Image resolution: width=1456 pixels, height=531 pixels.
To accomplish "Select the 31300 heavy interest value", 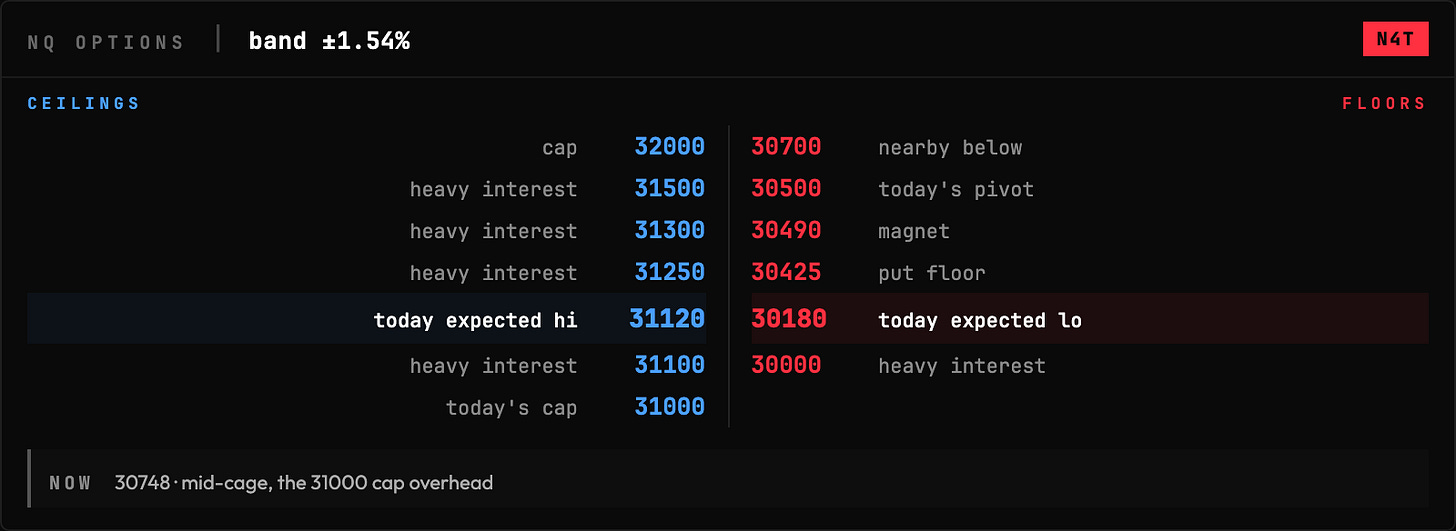I will pos(669,231).
